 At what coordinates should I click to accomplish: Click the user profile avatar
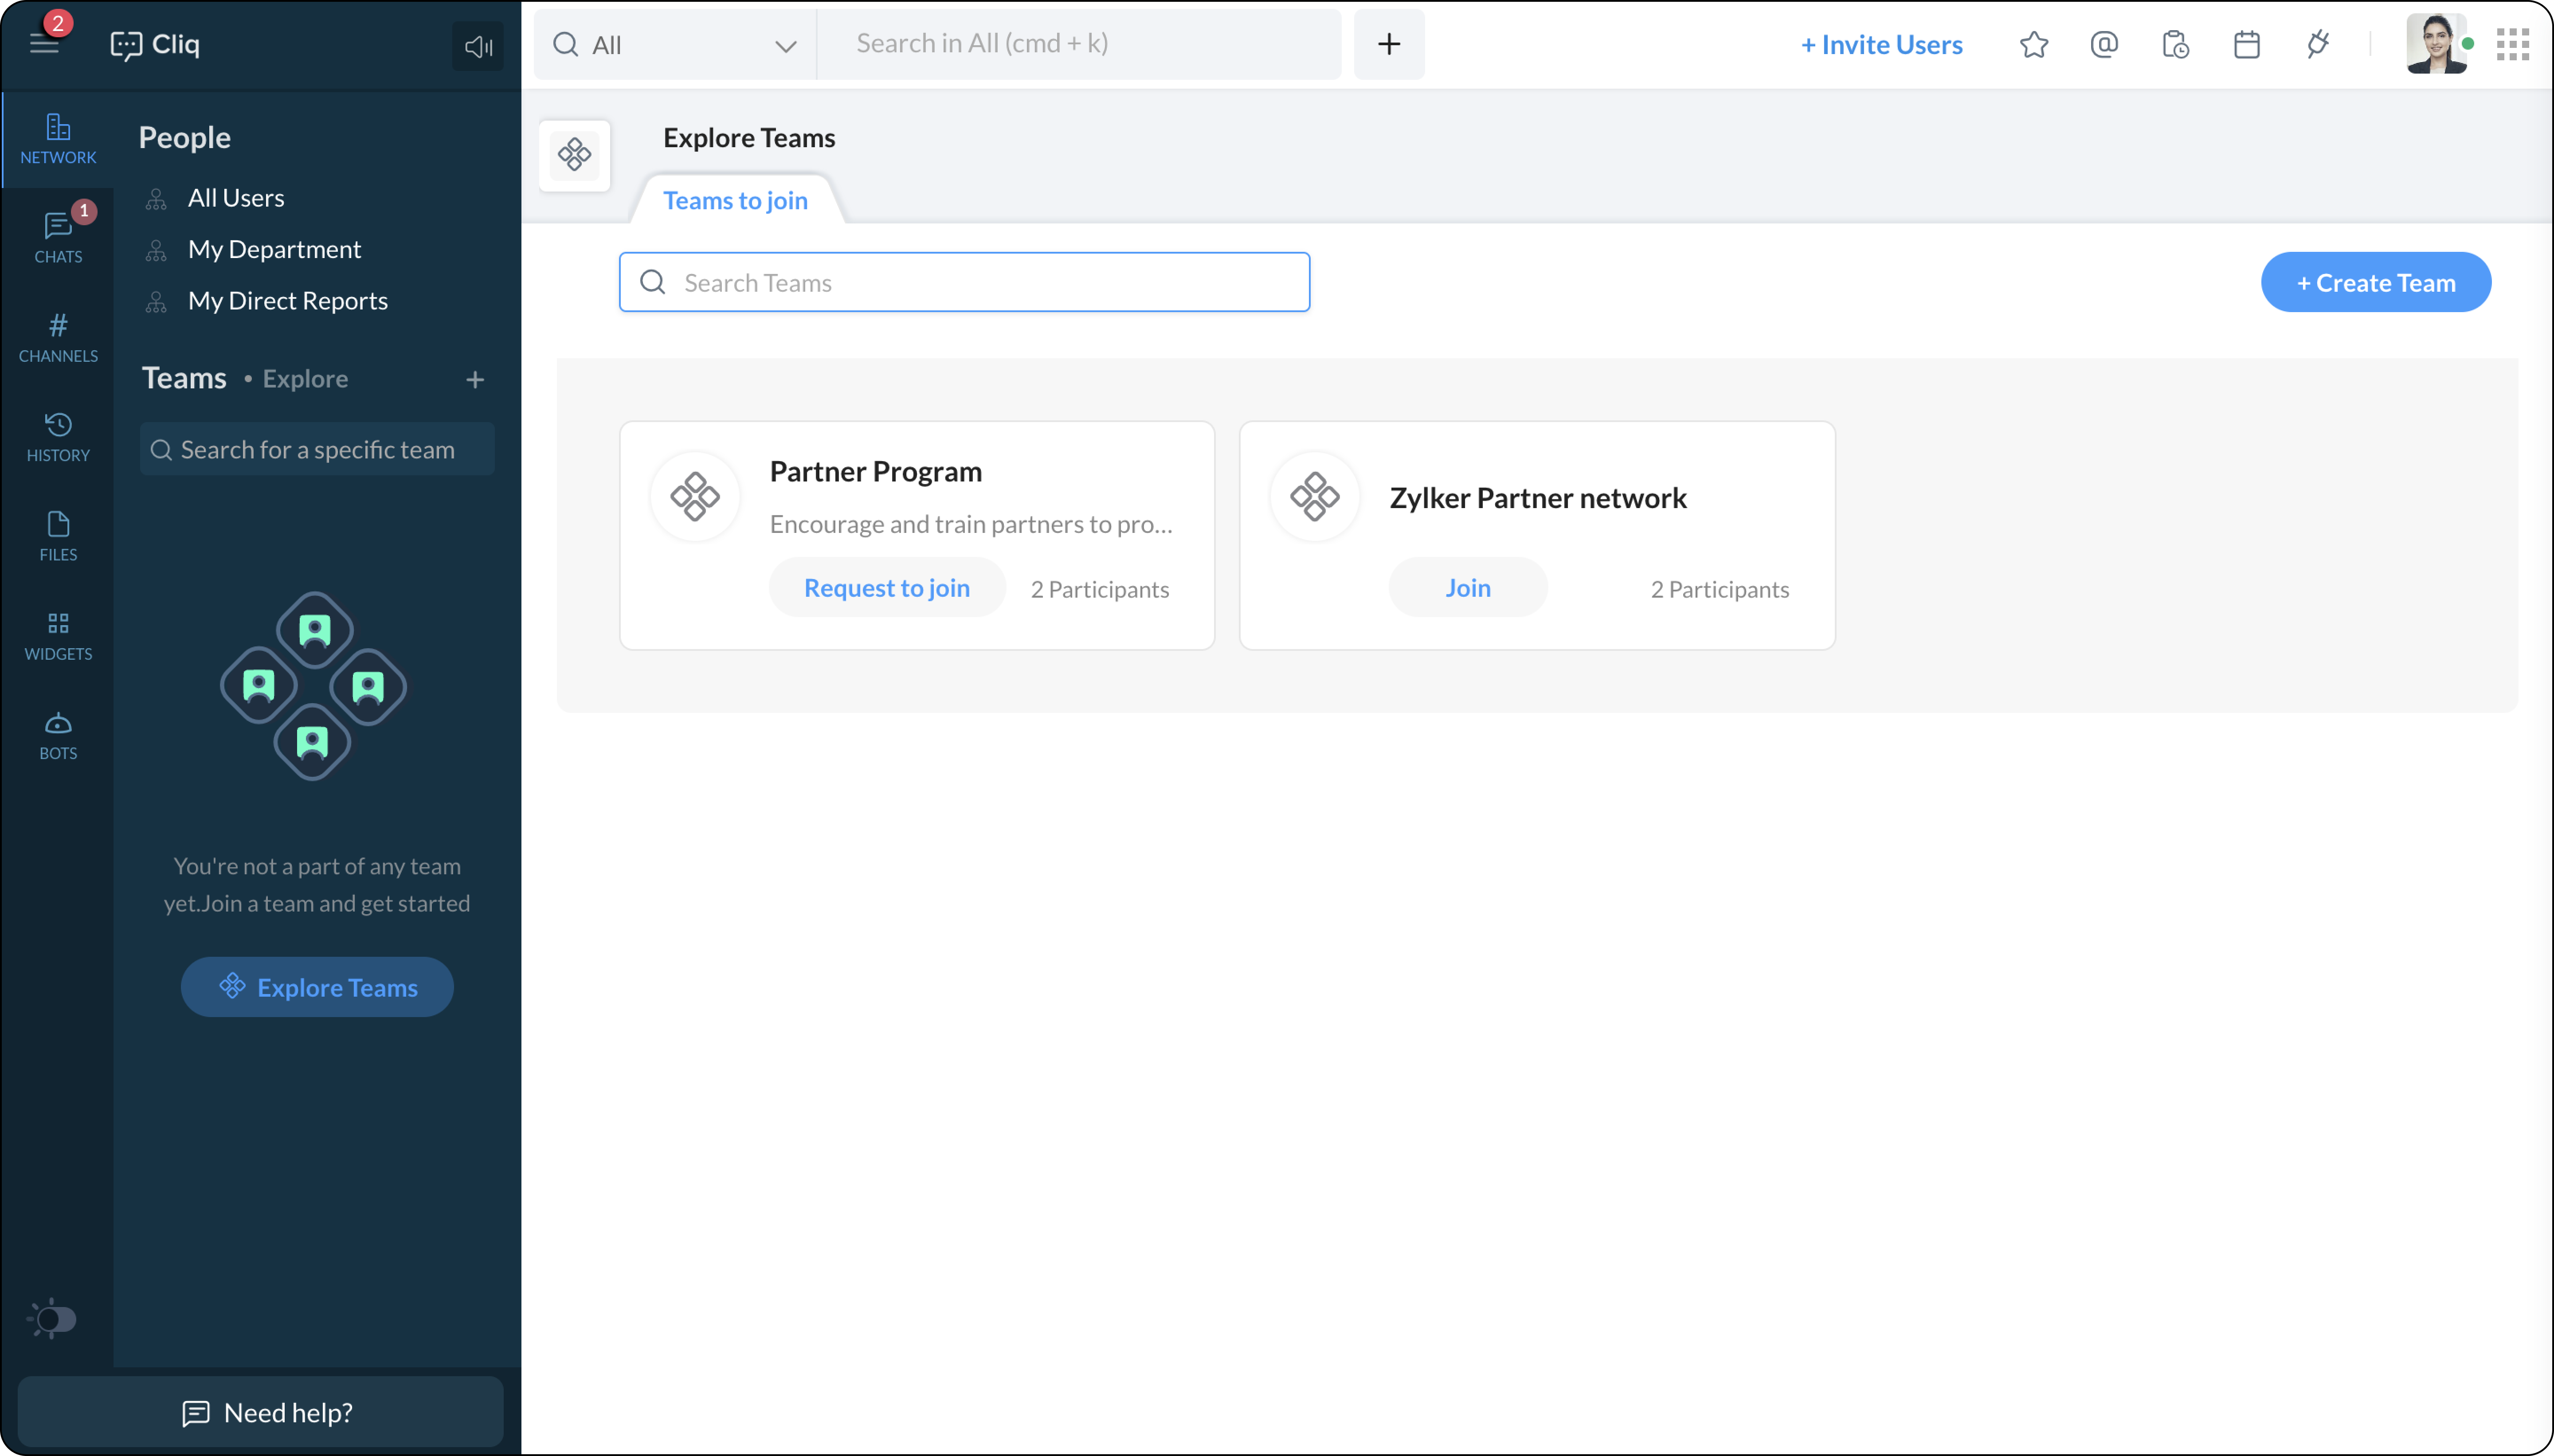click(2436, 44)
